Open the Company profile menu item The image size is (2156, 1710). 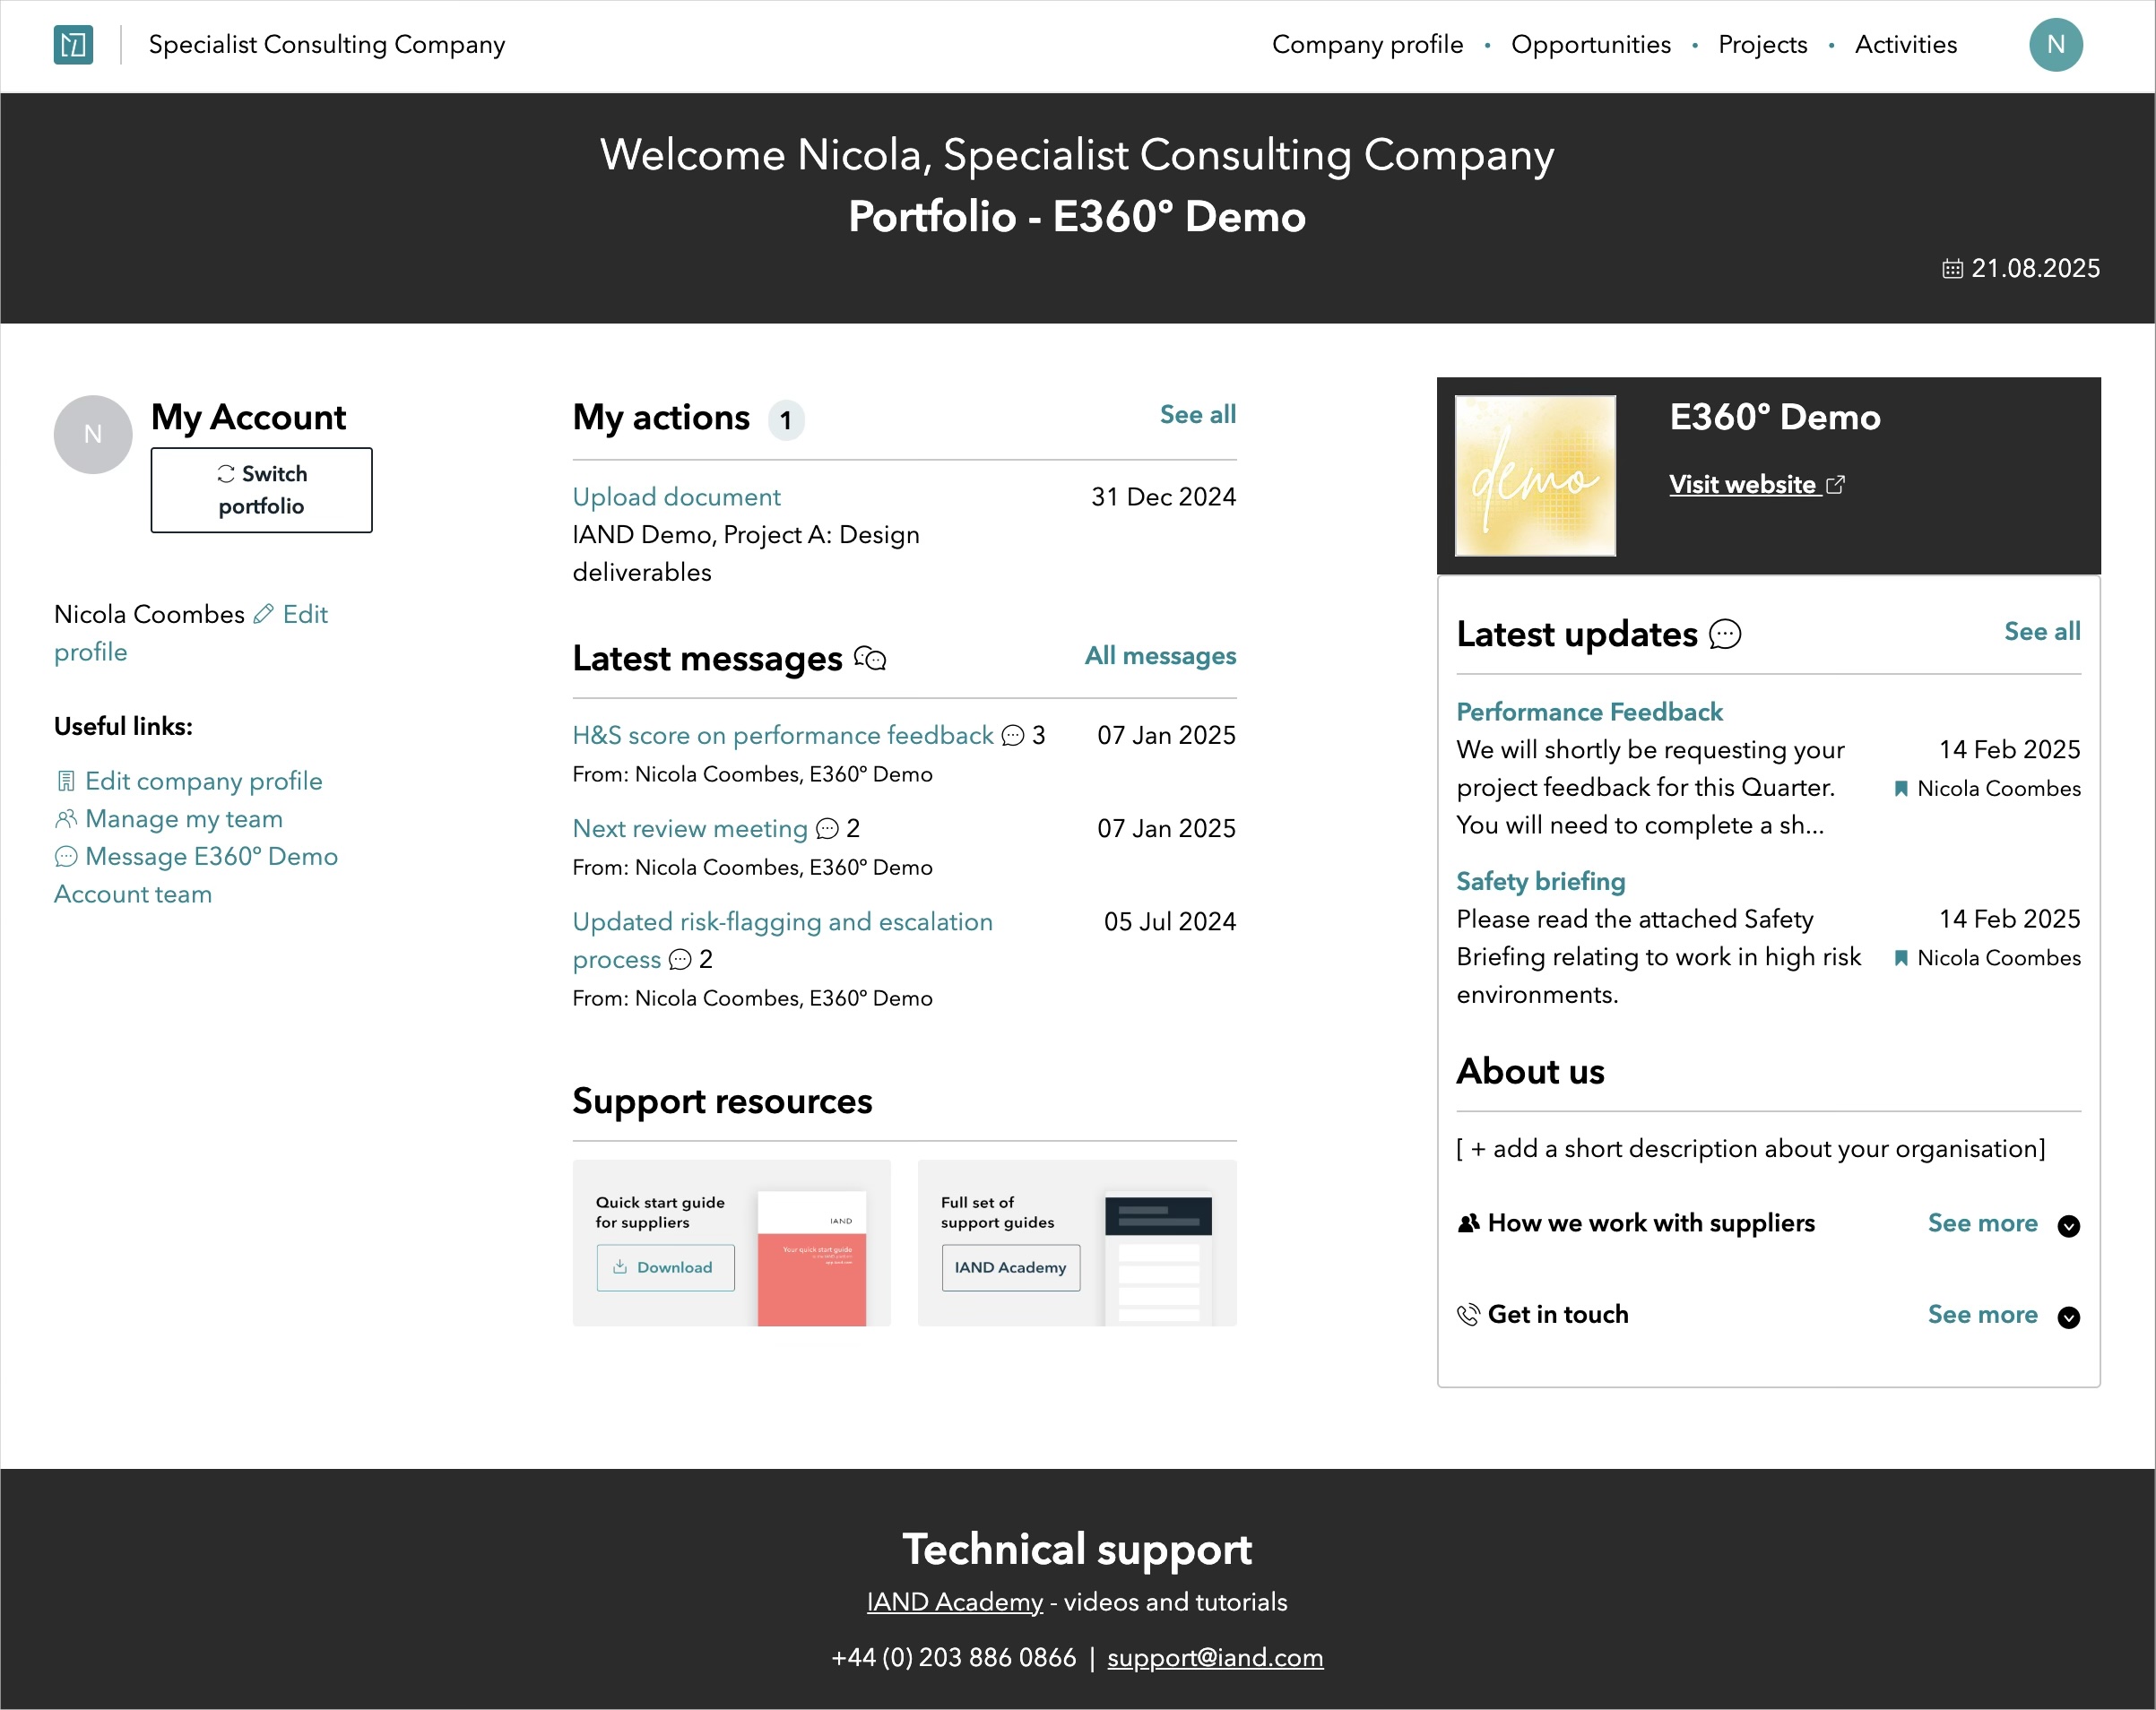[x=1367, y=45]
